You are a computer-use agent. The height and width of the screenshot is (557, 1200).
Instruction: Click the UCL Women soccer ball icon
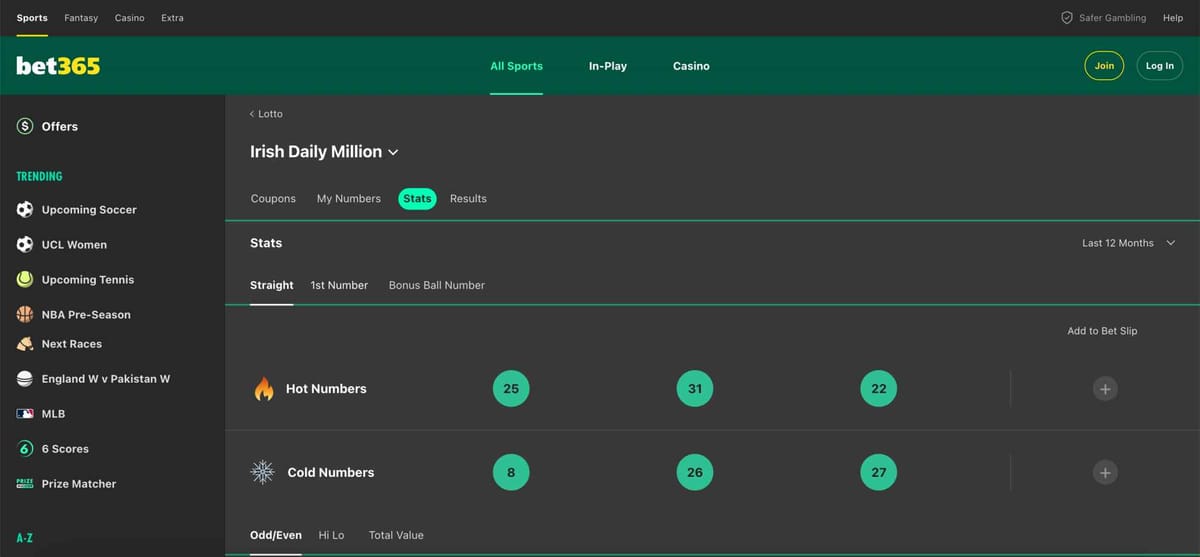[25, 244]
